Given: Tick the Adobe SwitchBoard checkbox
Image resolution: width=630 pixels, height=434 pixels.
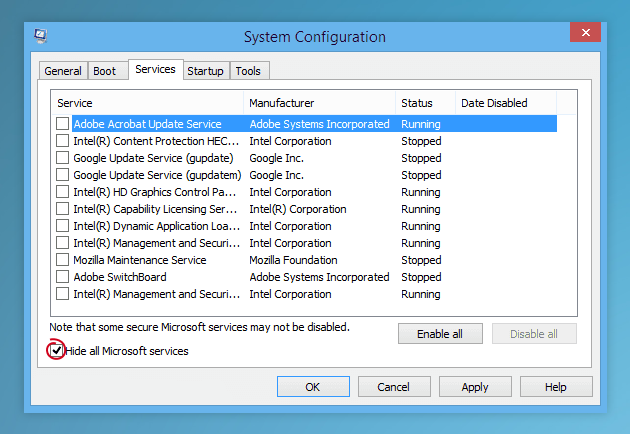Looking at the screenshot, I should [62, 276].
